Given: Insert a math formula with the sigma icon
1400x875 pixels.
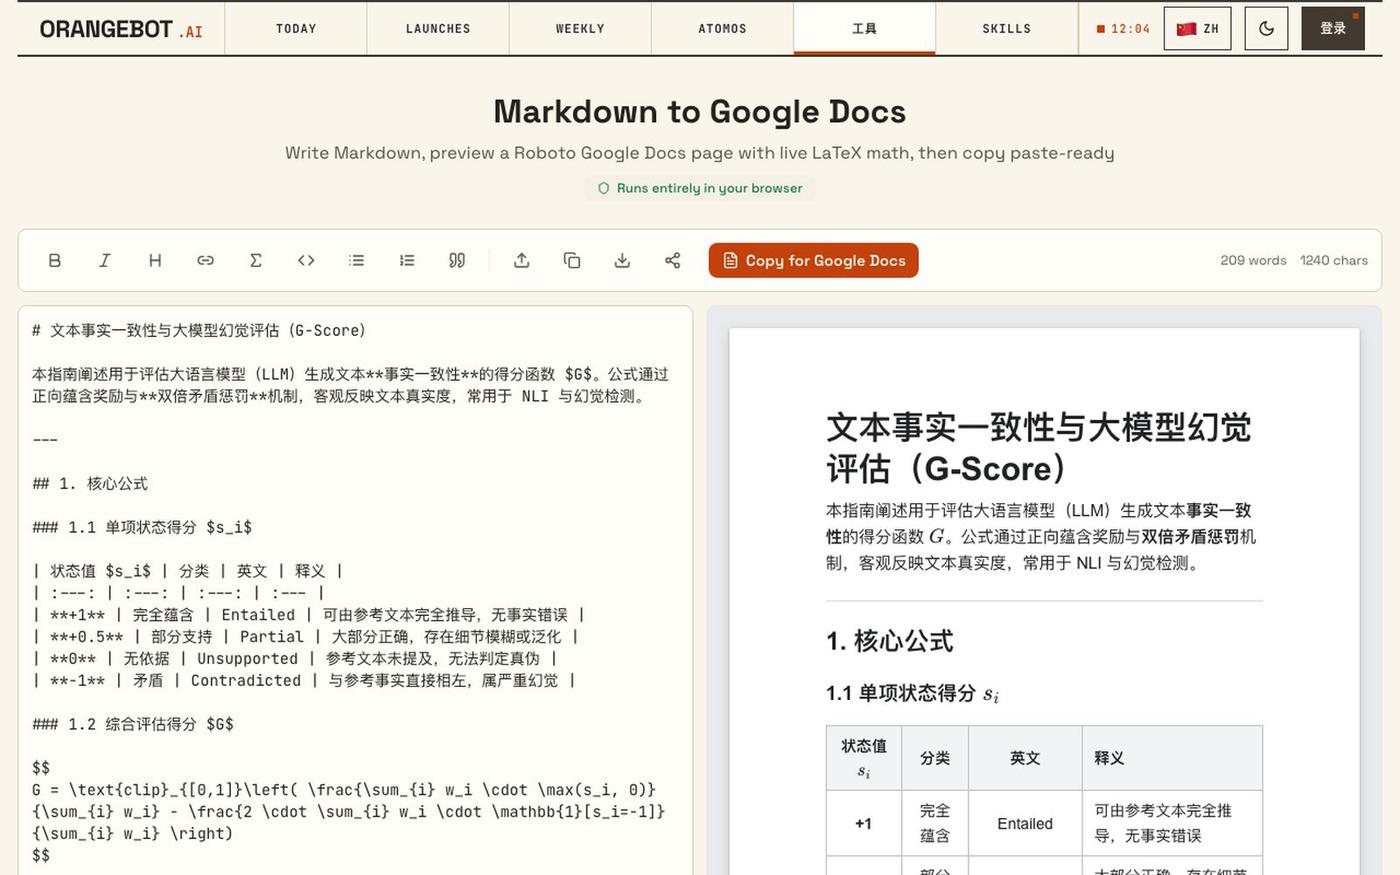Looking at the screenshot, I should coord(256,260).
